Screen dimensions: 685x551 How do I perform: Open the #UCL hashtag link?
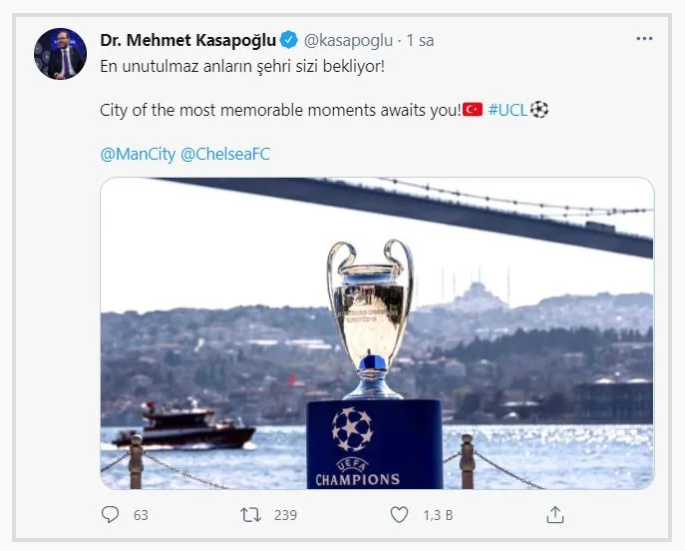tap(507, 109)
